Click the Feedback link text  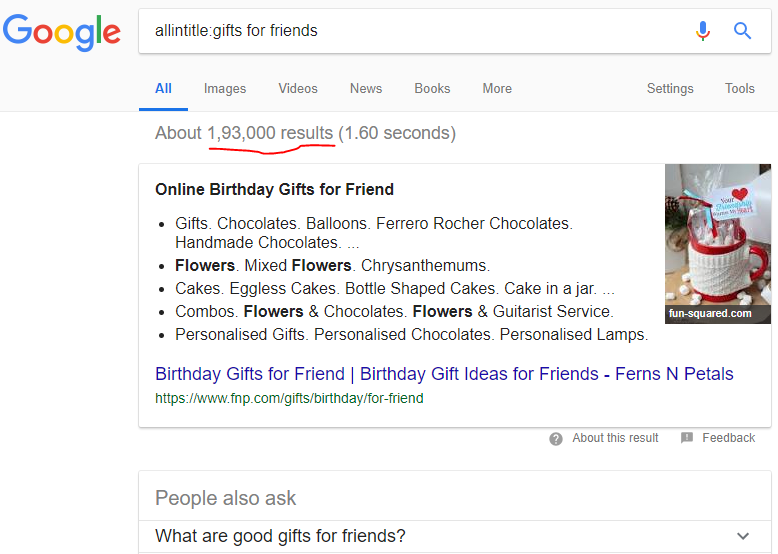(728, 438)
